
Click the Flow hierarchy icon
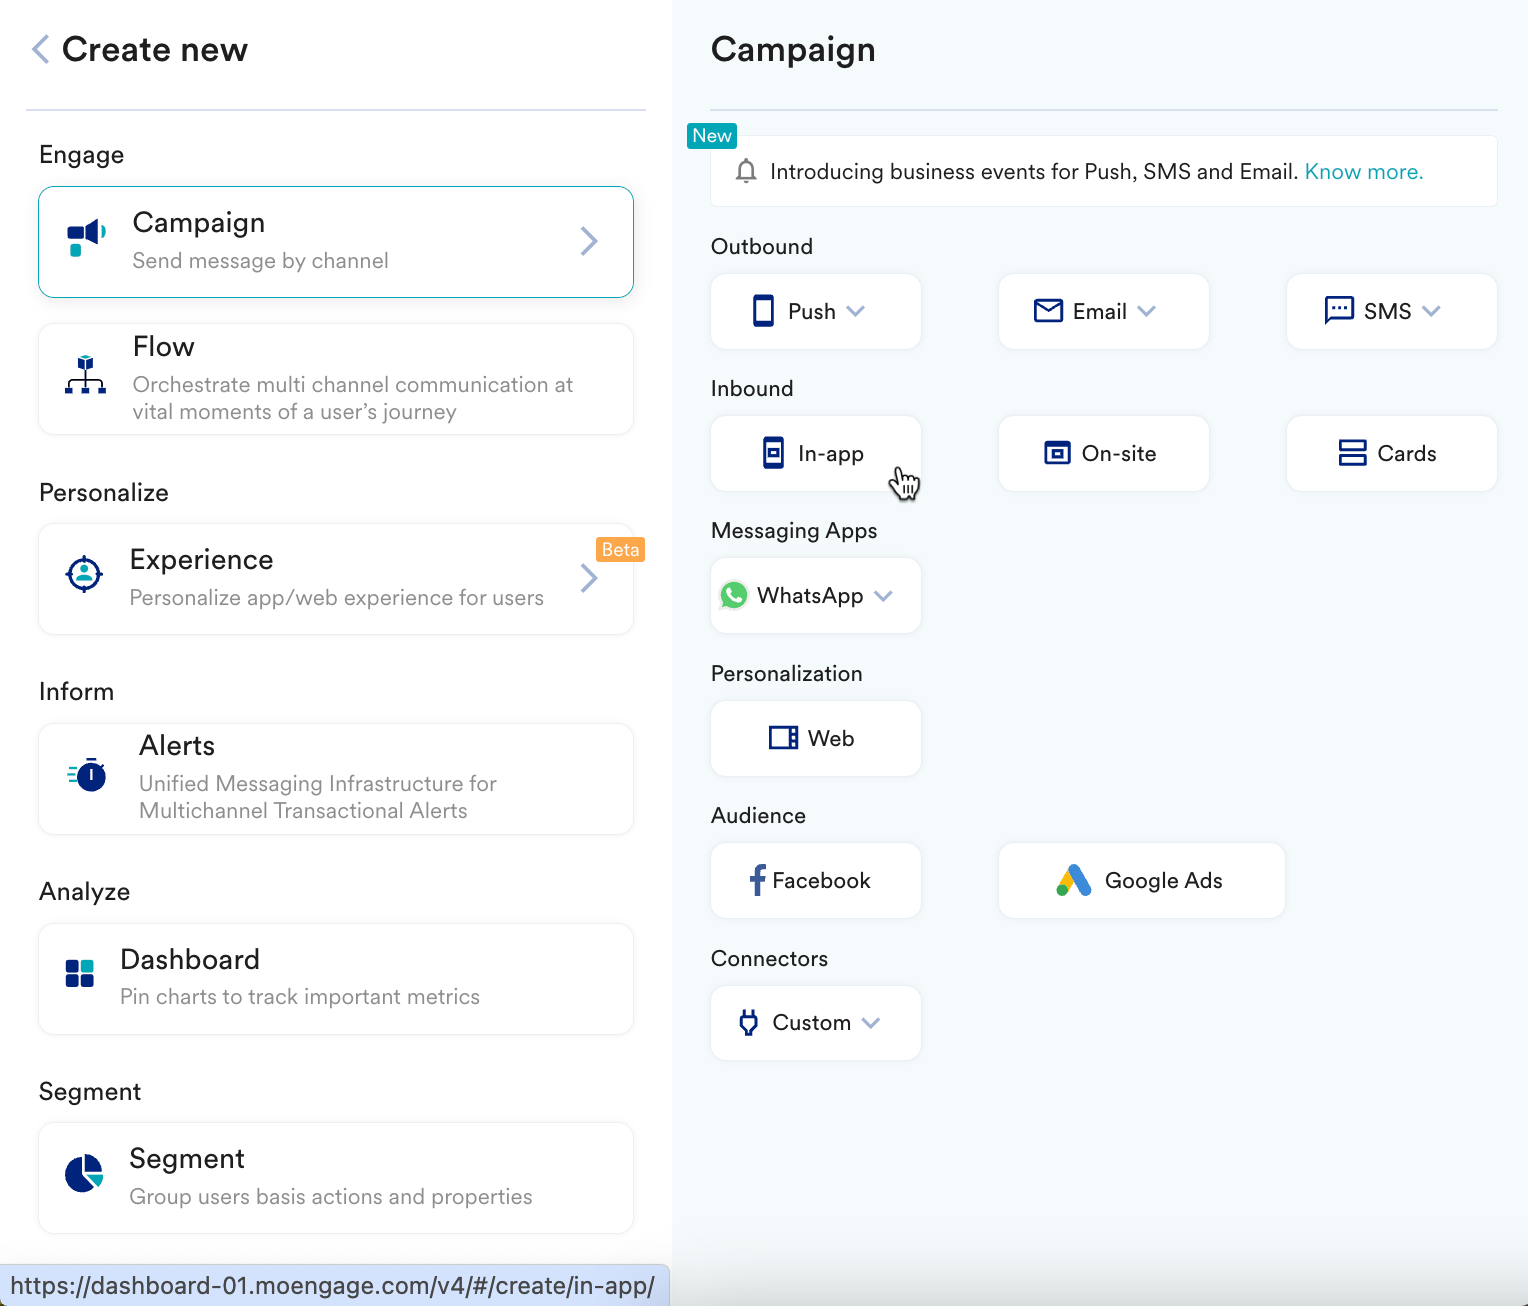pyautogui.click(x=86, y=375)
